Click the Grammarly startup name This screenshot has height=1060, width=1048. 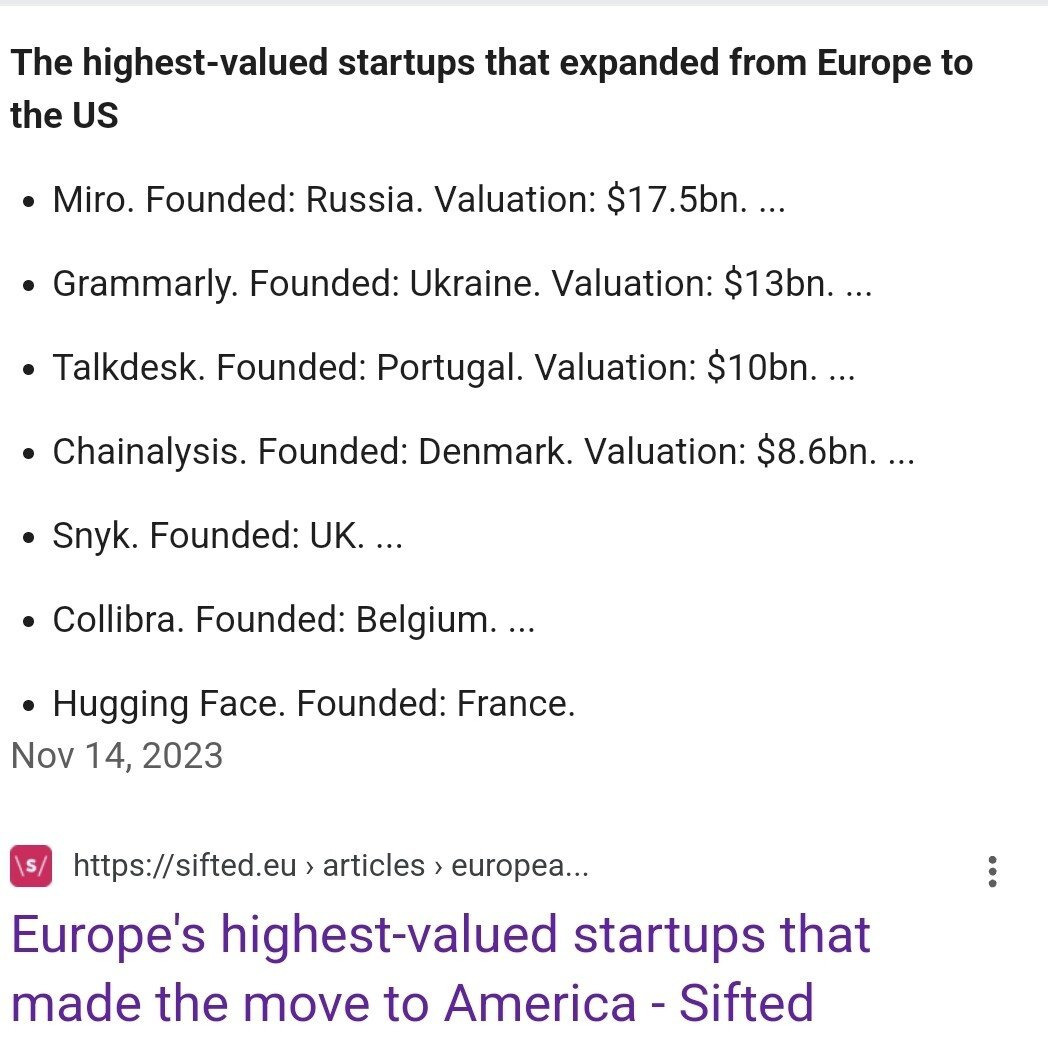tap(144, 285)
